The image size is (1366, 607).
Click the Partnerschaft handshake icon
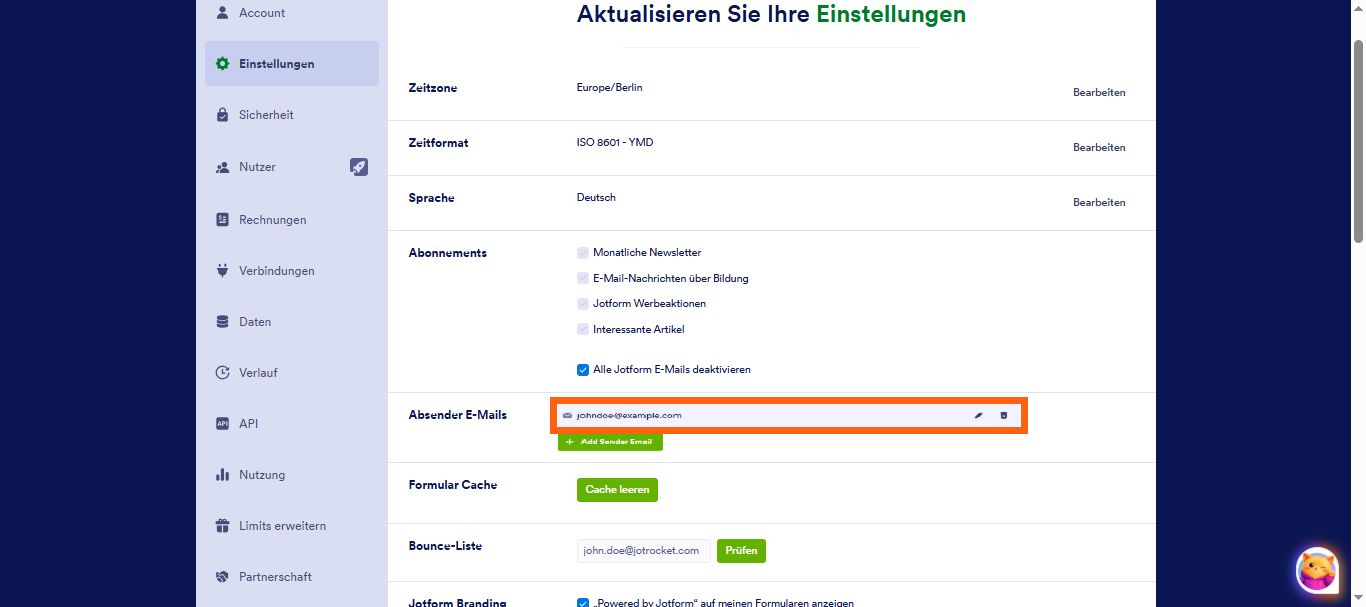[223, 577]
